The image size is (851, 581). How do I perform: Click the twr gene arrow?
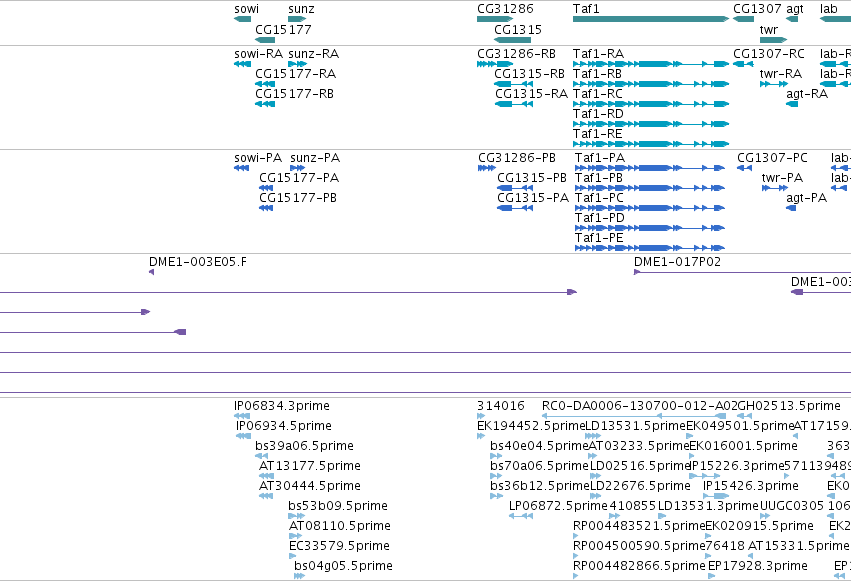pyautogui.click(x=773, y=40)
